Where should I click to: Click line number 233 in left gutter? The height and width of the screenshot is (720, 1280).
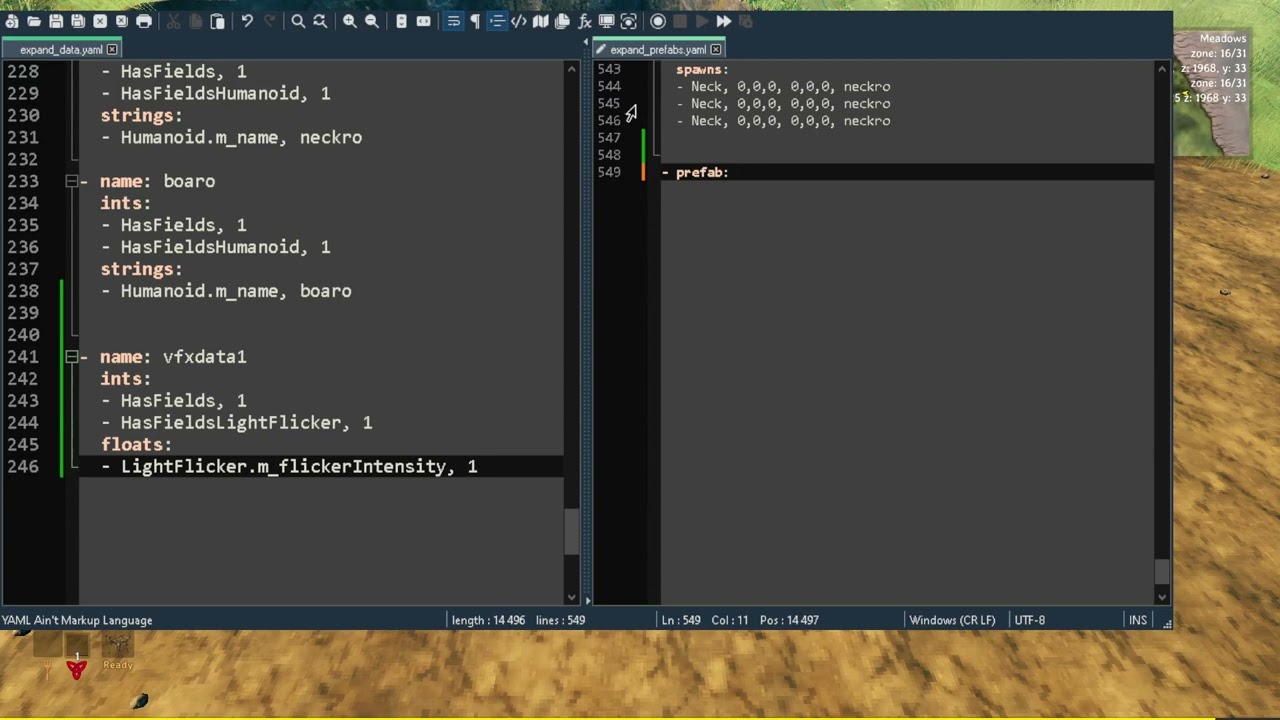point(22,182)
